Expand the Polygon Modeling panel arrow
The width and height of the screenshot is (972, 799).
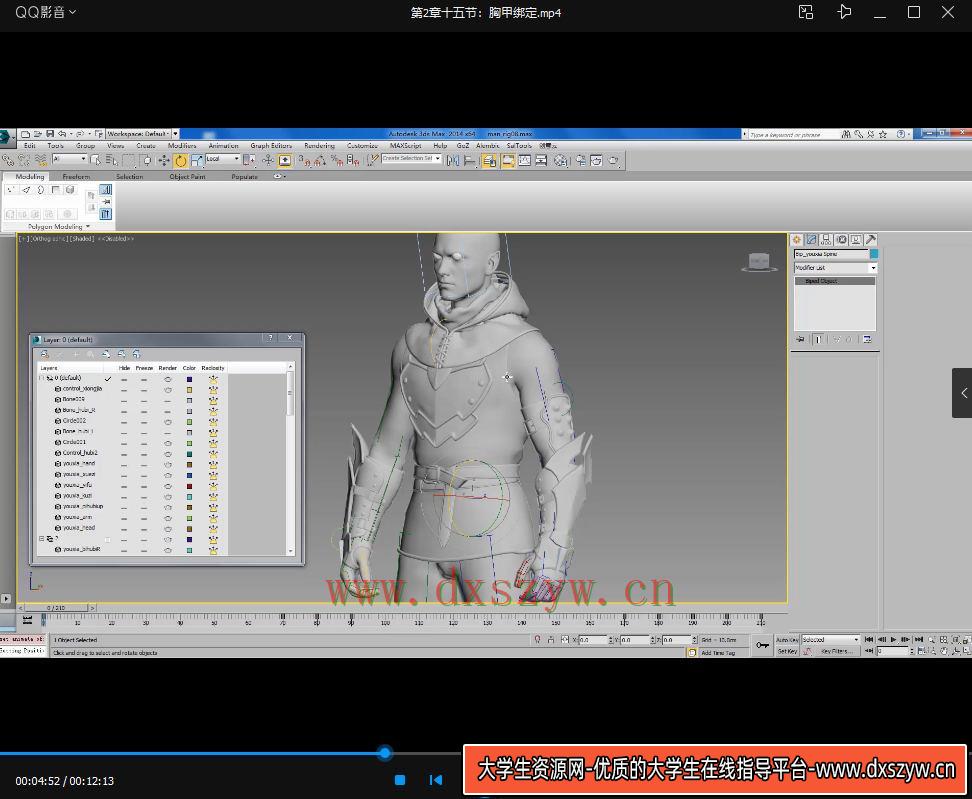click(88, 226)
